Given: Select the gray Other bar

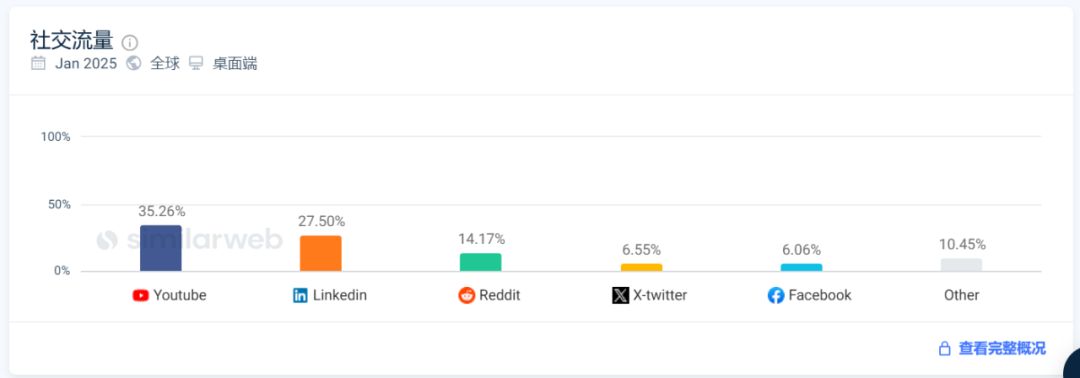Looking at the screenshot, I should [962, 265].
